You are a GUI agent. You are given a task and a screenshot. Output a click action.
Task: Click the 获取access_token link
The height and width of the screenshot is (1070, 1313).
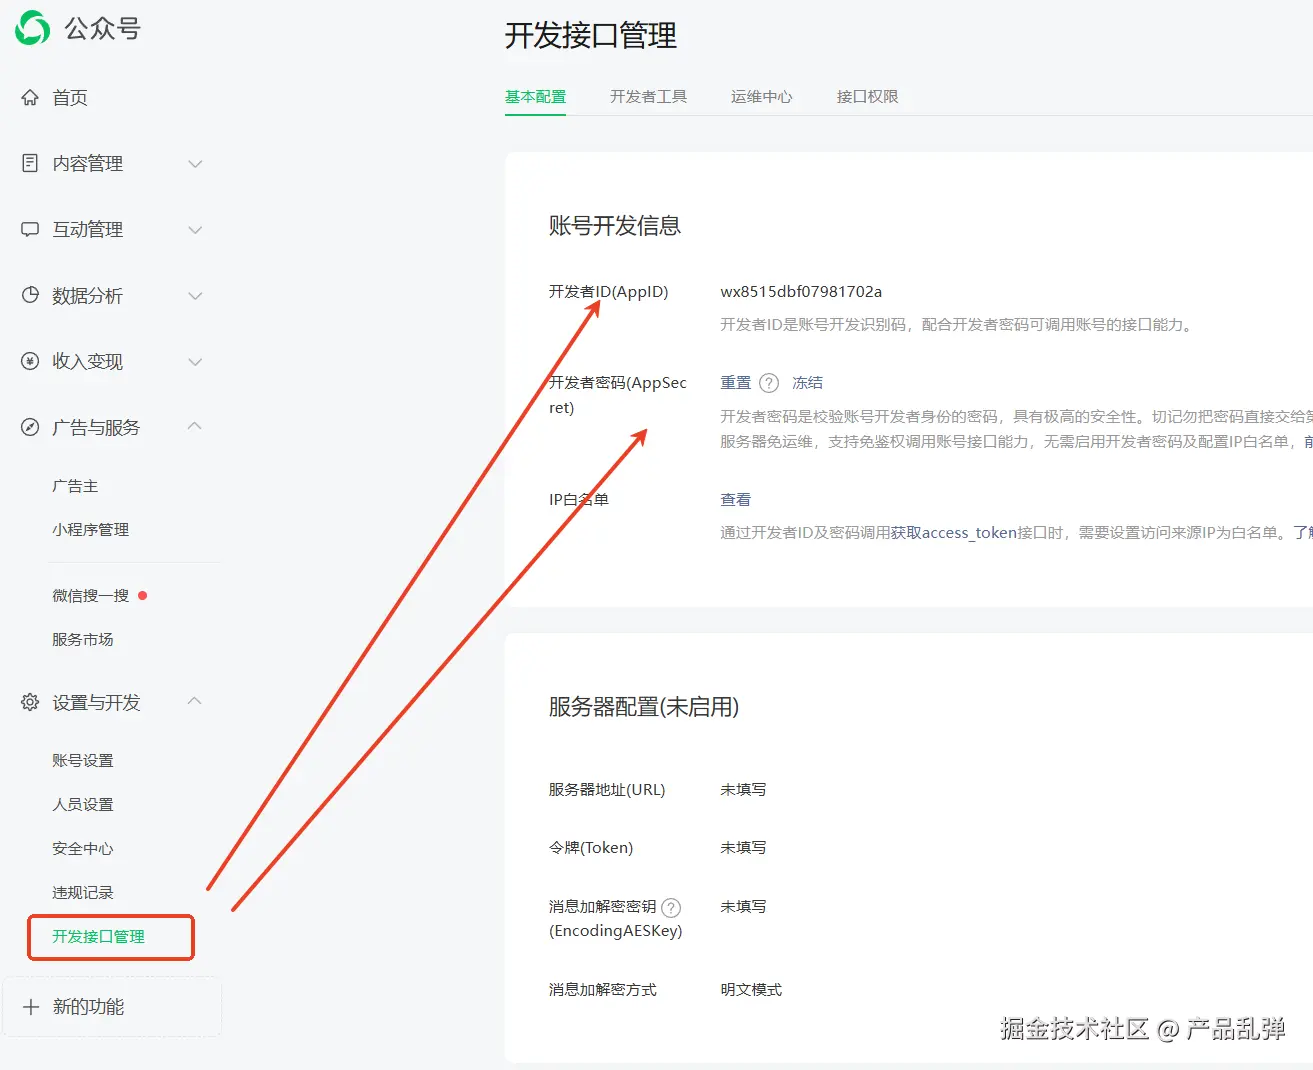point(954,533)
